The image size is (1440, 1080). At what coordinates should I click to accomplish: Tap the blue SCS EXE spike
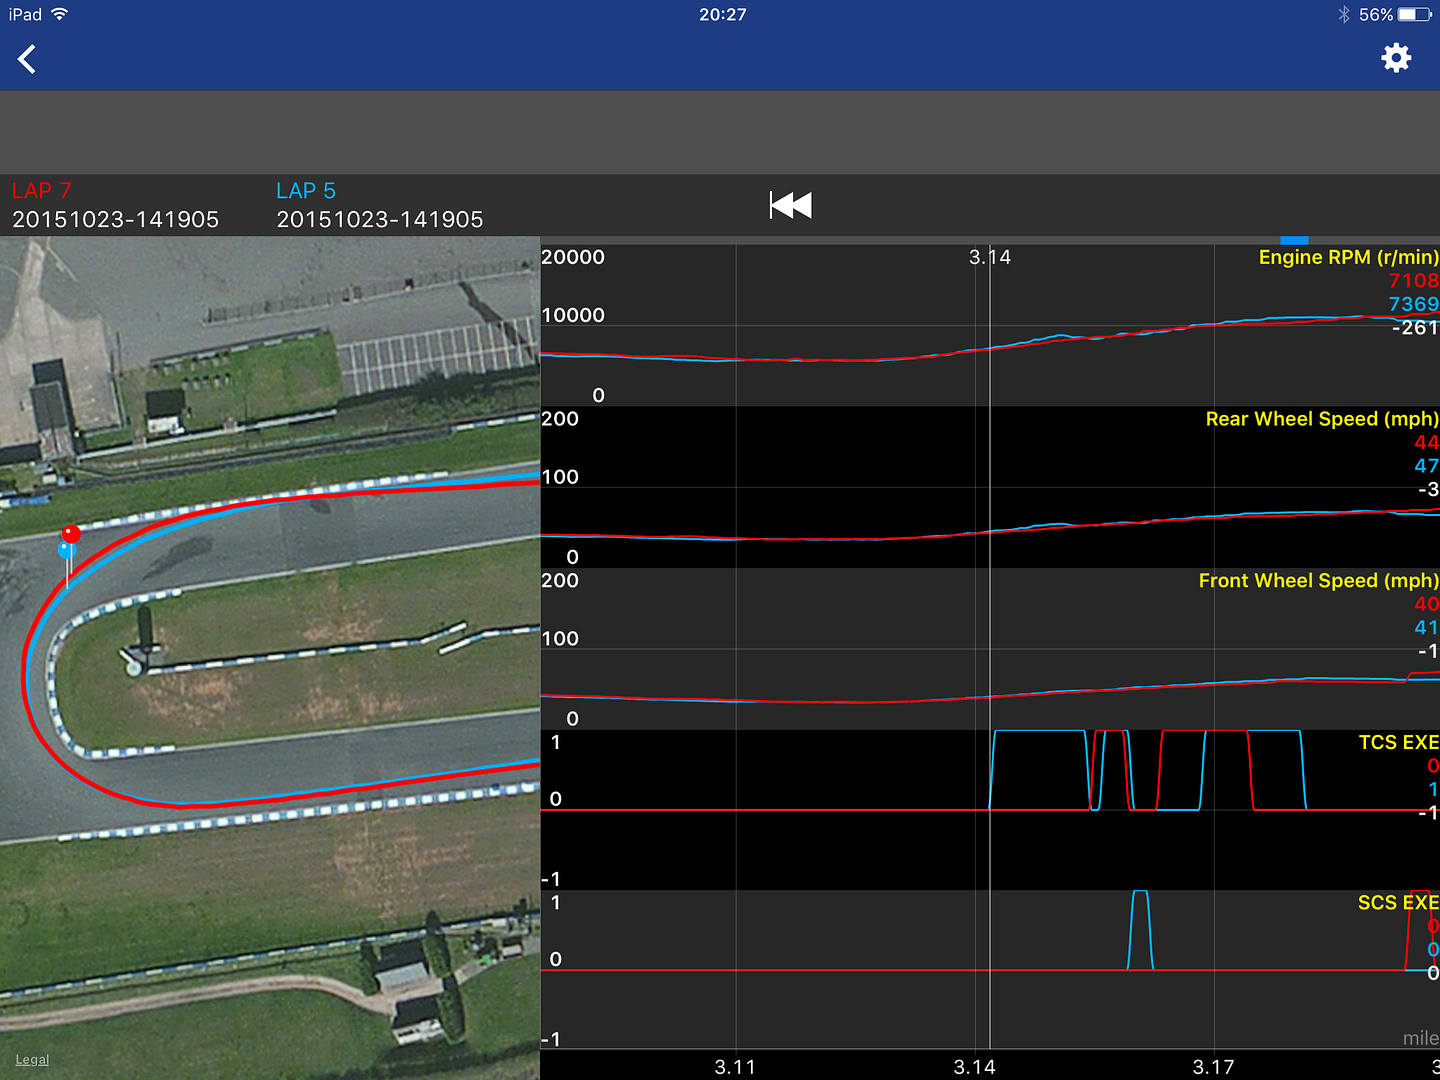click(x=1140, y=930)
